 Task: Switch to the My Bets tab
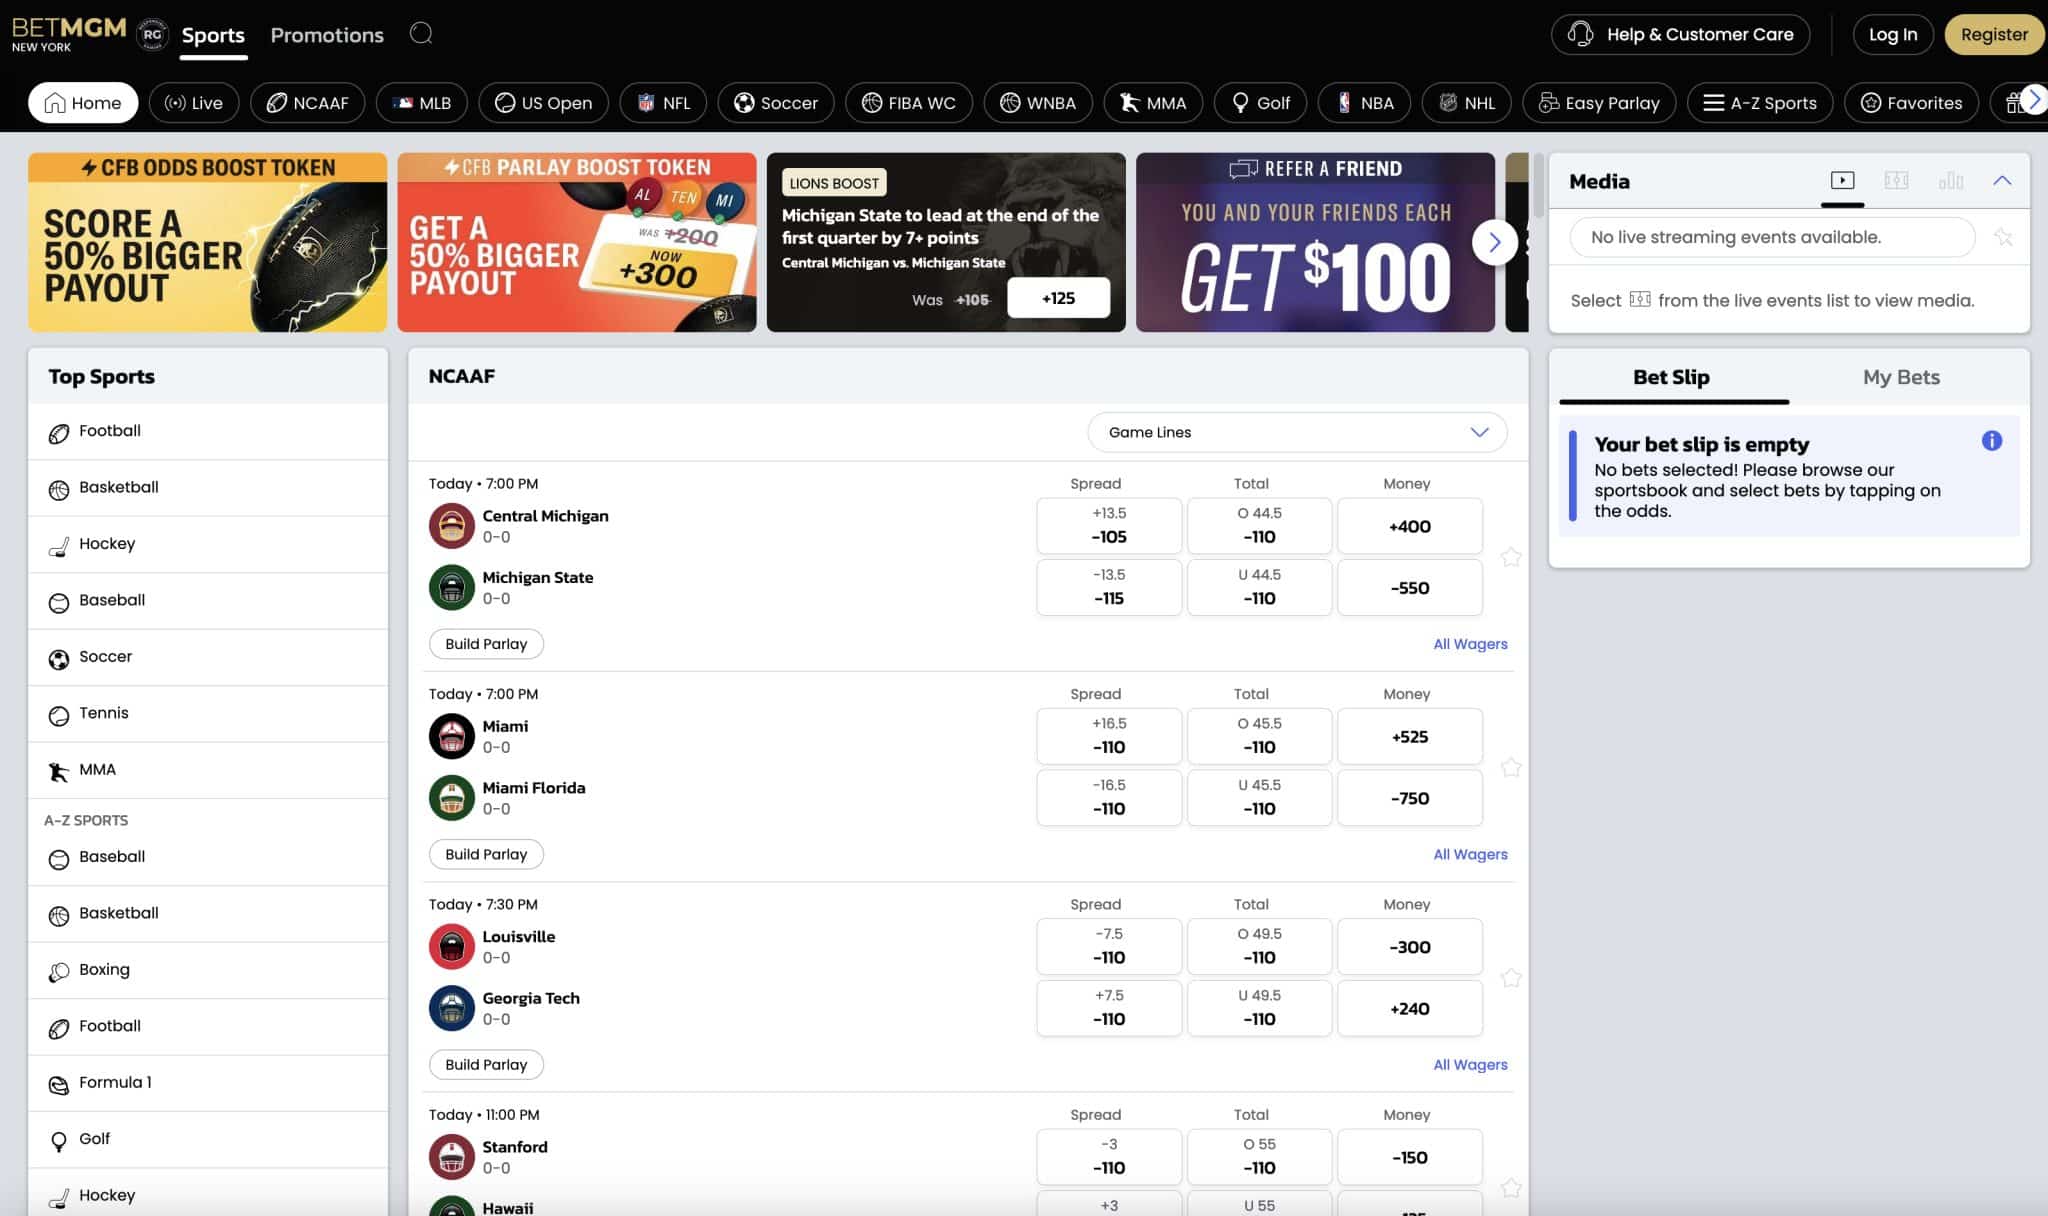click(x=1900, y=377)
